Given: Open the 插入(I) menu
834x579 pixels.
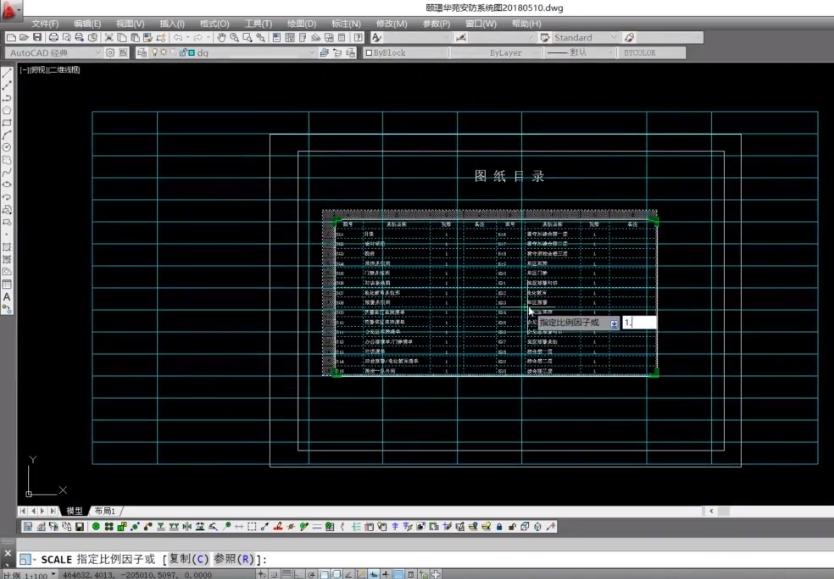Looking at the screenshot, I should [172, 23].
